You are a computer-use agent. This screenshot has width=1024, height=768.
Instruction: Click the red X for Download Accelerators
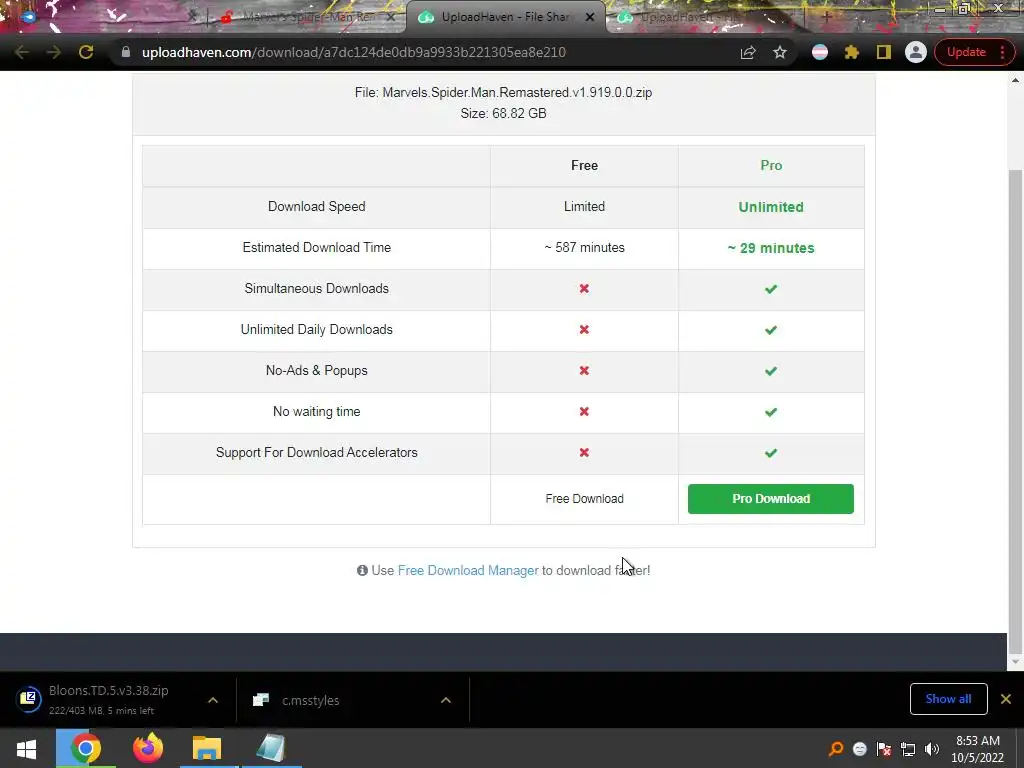(584, 453)
